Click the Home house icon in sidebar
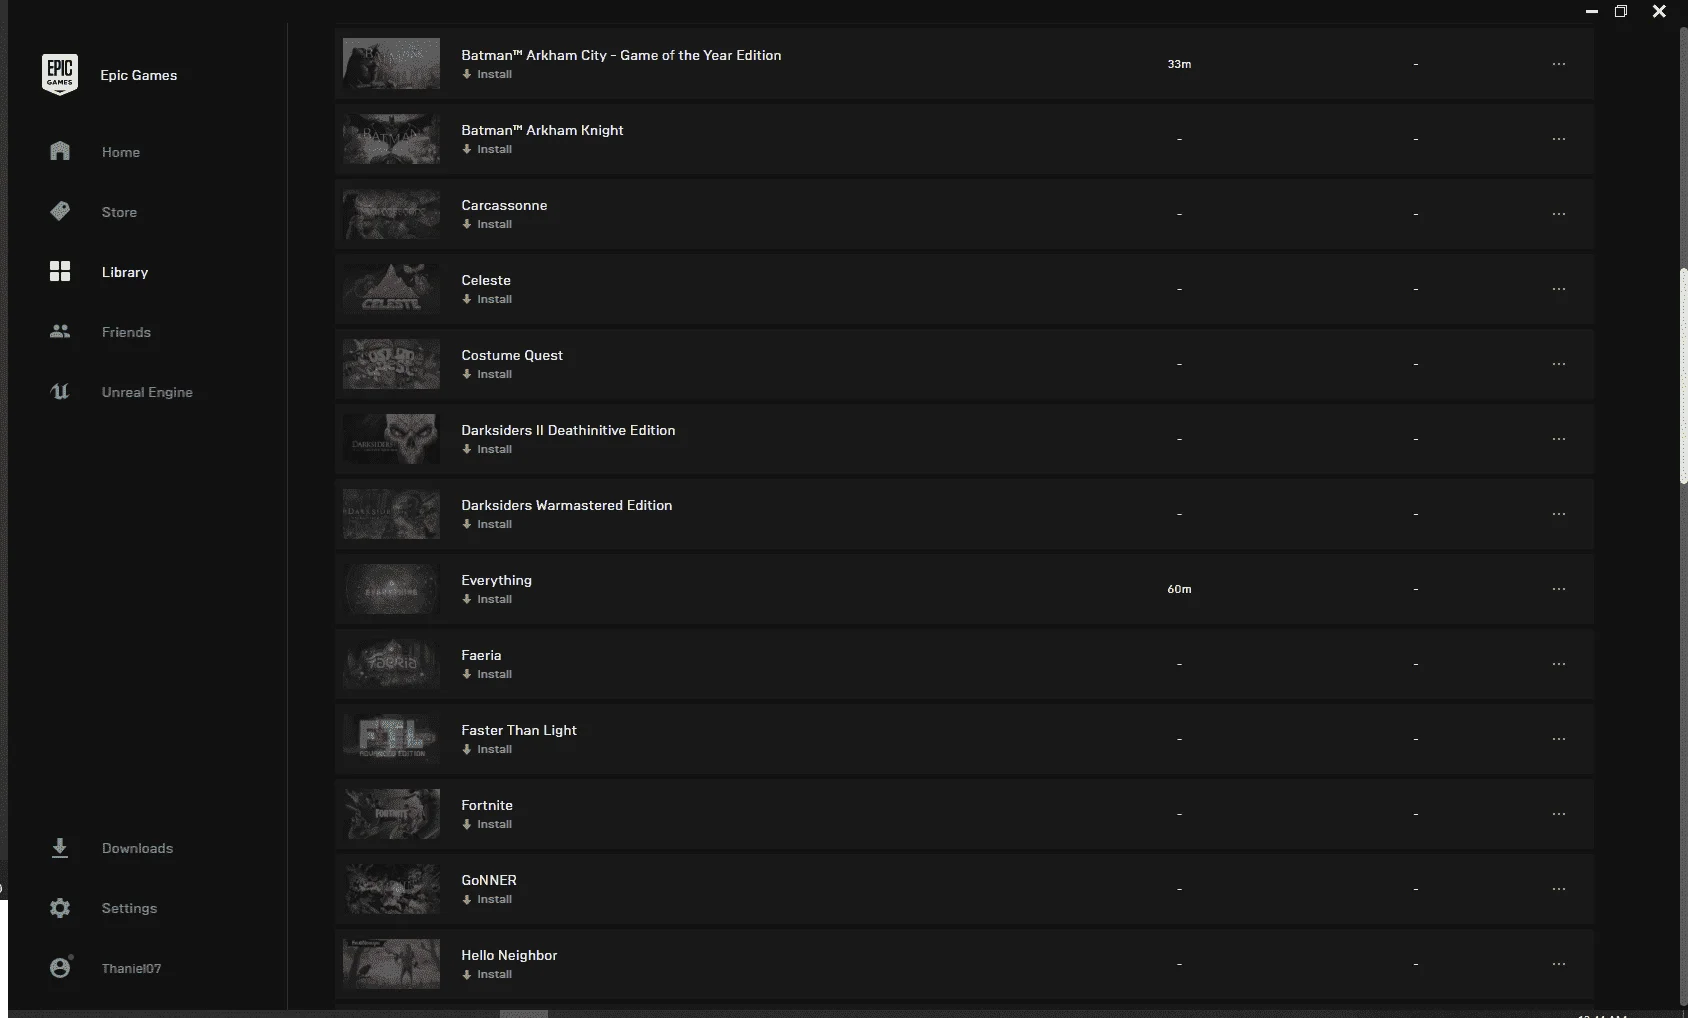Screen dimensions: 1696x1018 pos(60,151)
